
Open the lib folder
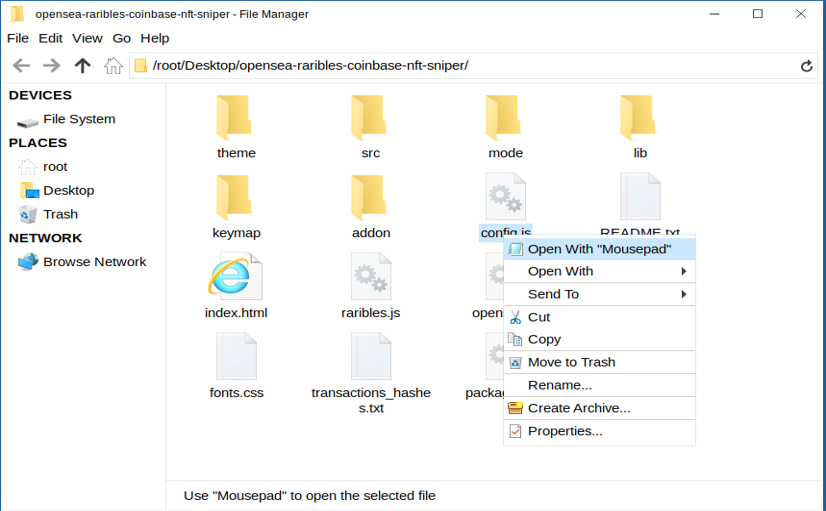click(x=640, y=118)
